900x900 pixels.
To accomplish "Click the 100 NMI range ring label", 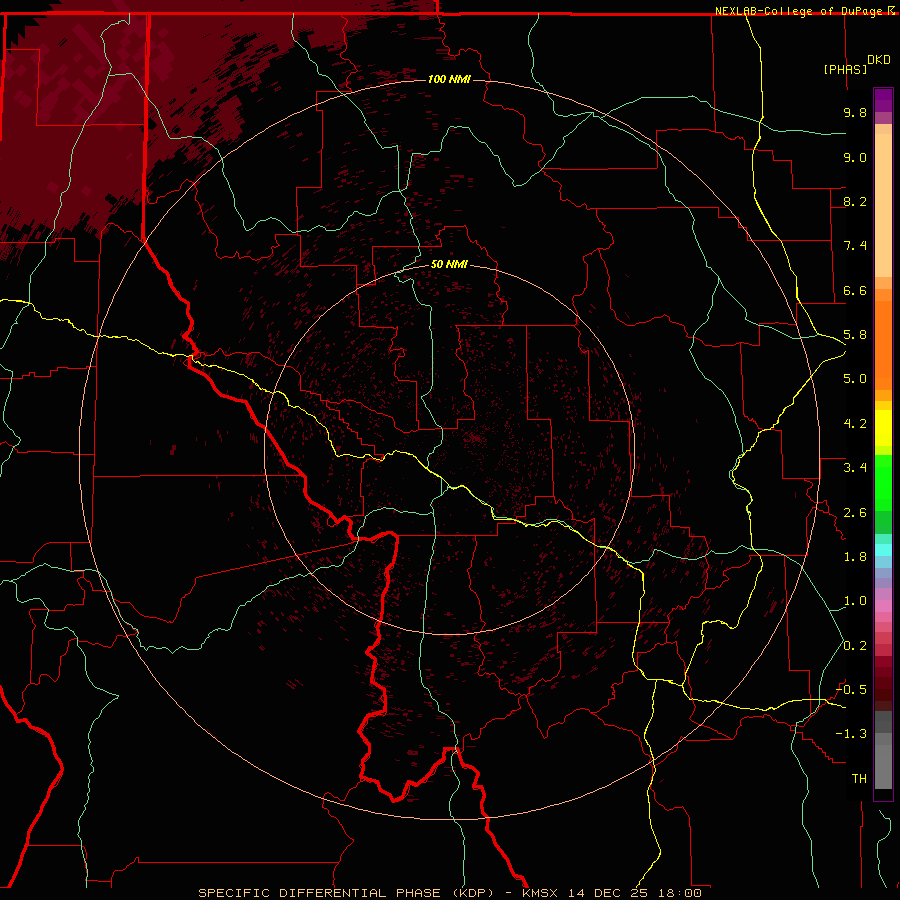I will coord(449,79).
